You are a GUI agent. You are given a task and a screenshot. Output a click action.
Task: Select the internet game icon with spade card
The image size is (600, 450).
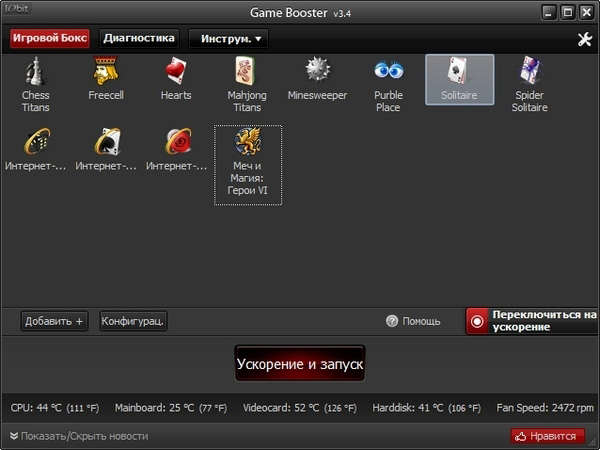[x=108, y=142]
